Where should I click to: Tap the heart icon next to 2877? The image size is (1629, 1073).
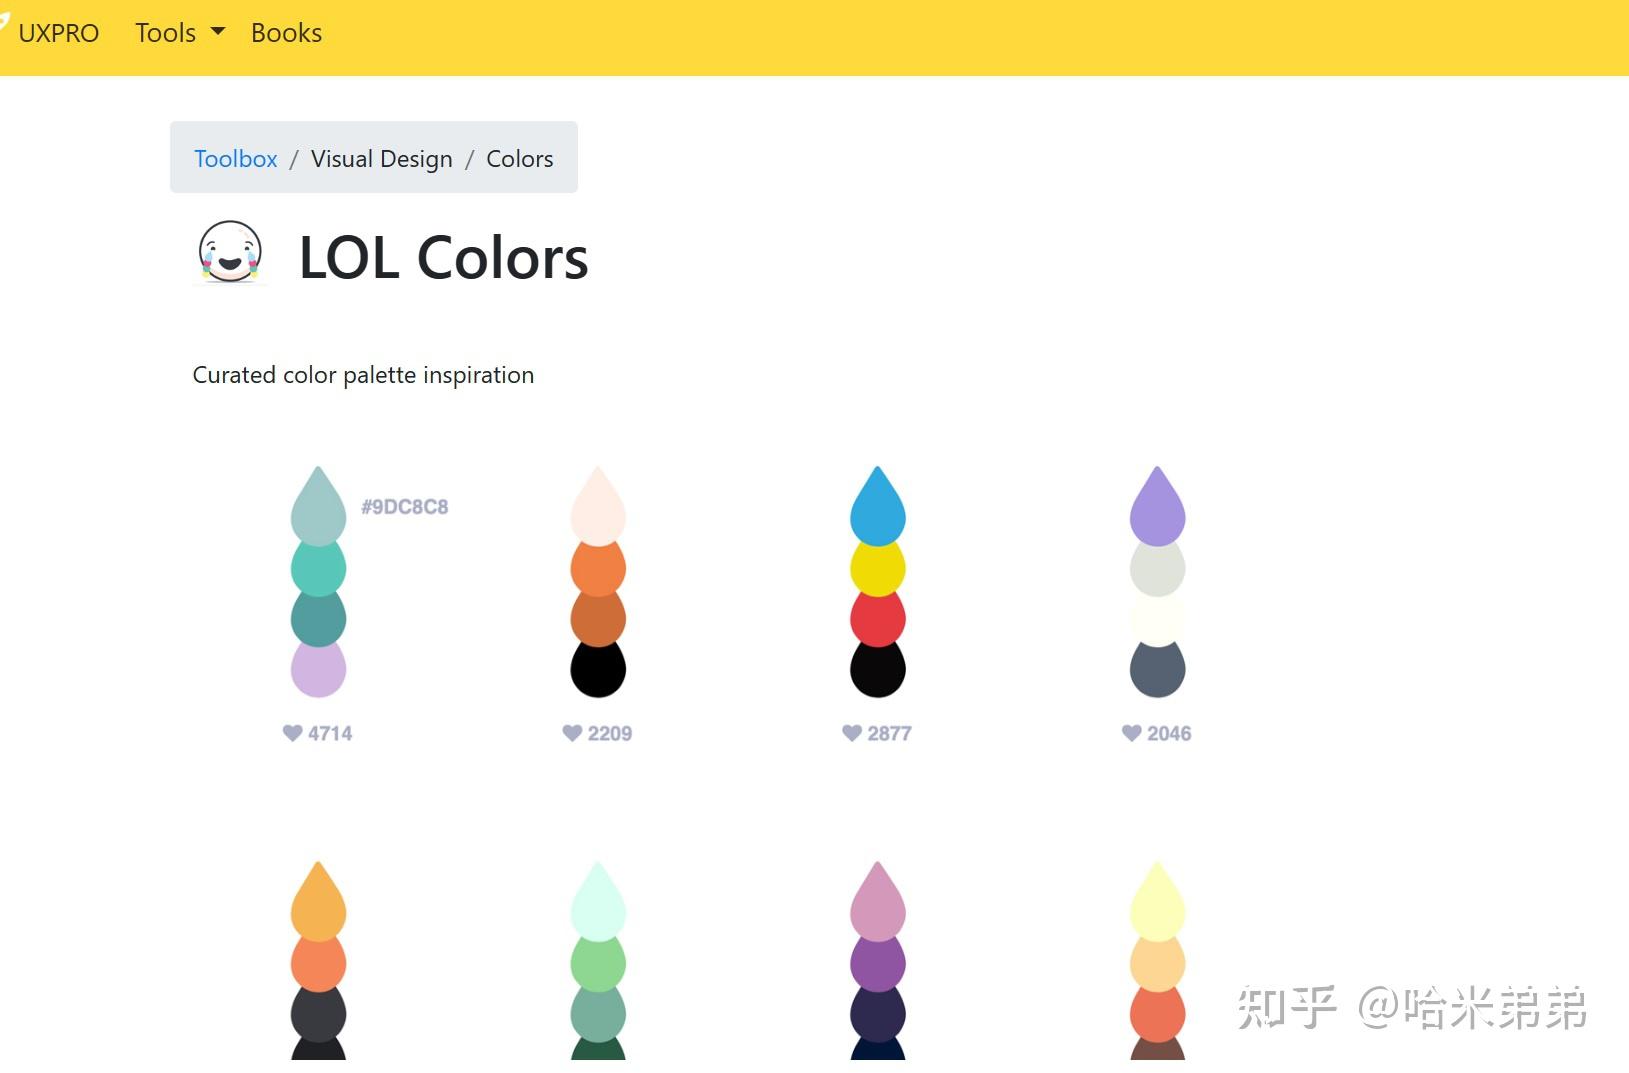pyautogui.click(x=852, y=733)
